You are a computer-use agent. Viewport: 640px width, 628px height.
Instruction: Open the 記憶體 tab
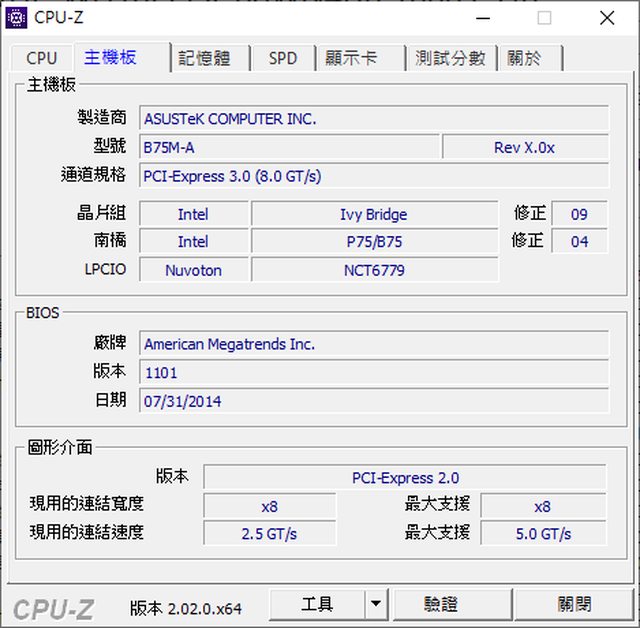coord(204,58)
